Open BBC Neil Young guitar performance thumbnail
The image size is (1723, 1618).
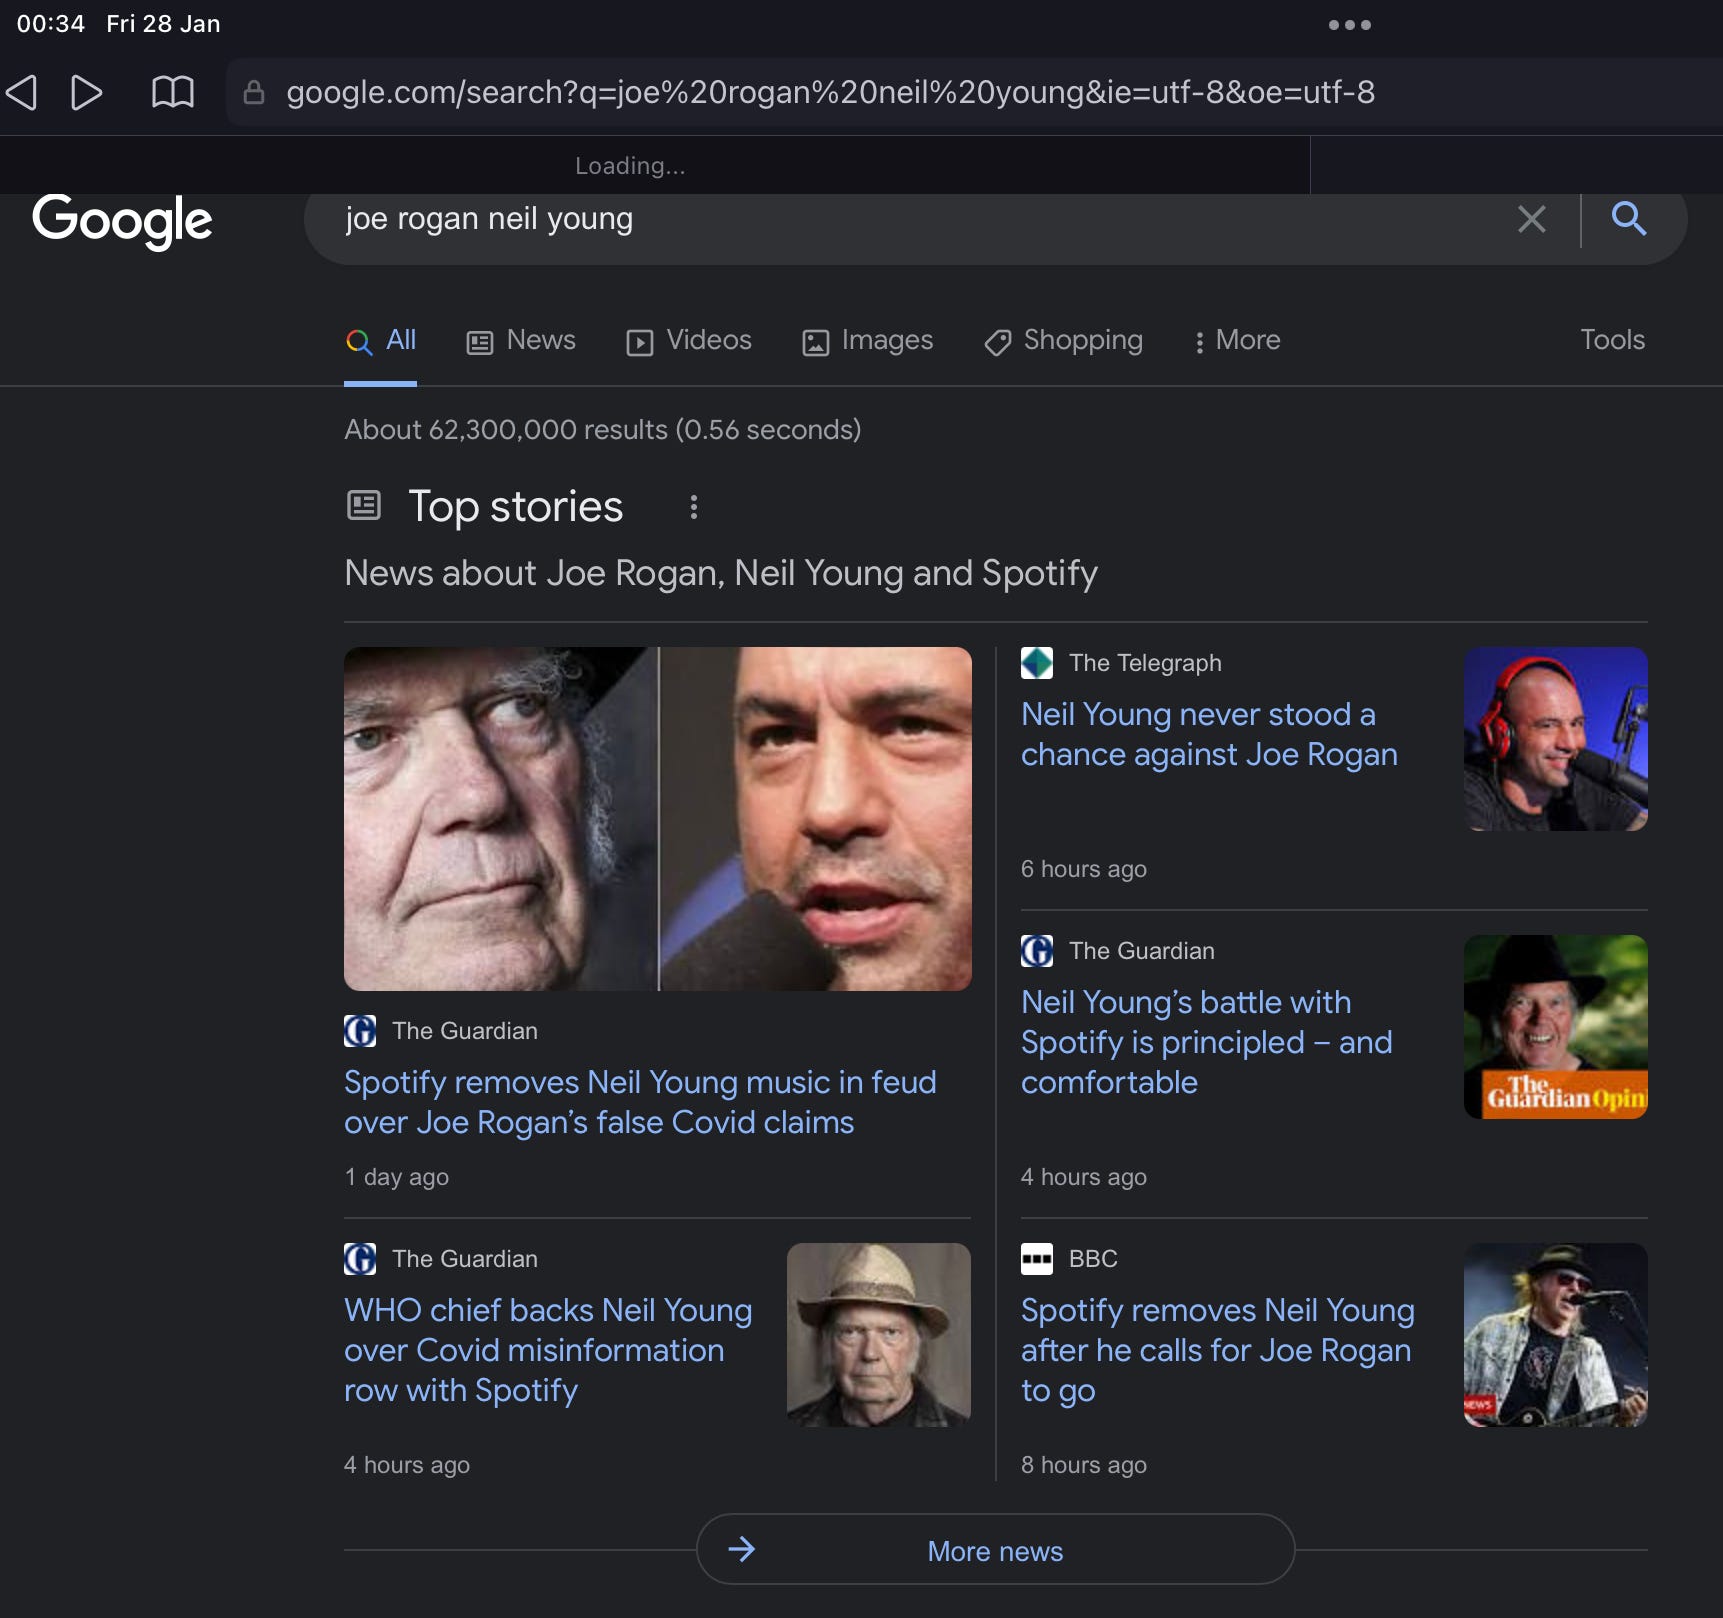tap(1556, 1335)
